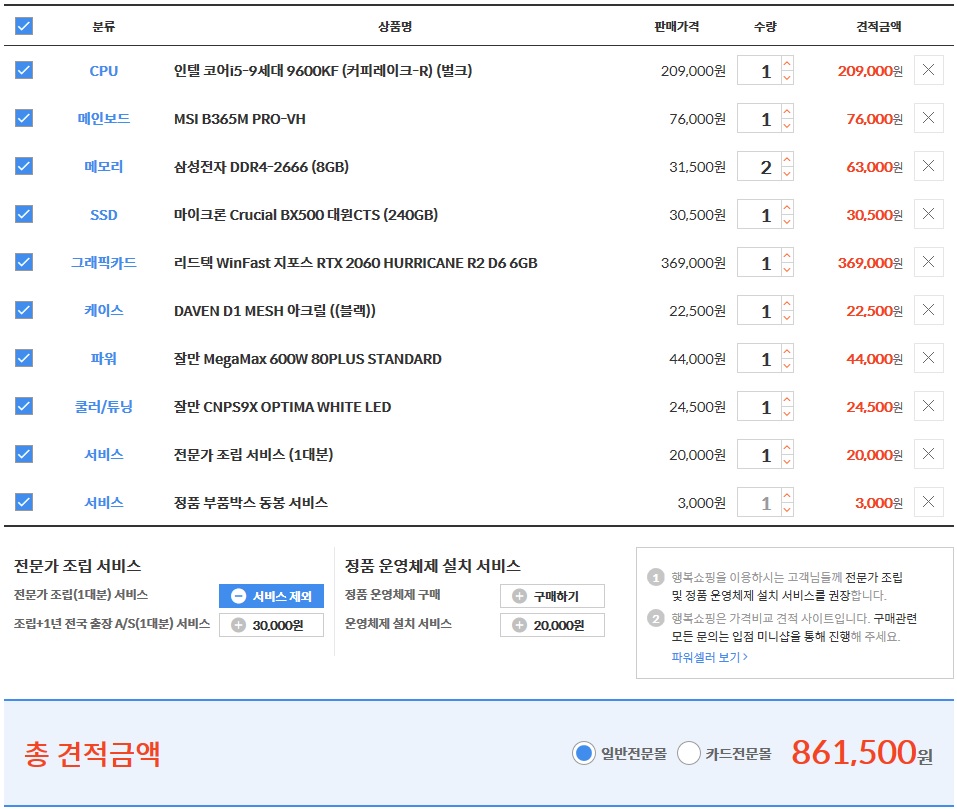Decrease quantity of the CPU item
This screenshot has width=957, height=809.
pyautogui.click(x=787, y=77)
